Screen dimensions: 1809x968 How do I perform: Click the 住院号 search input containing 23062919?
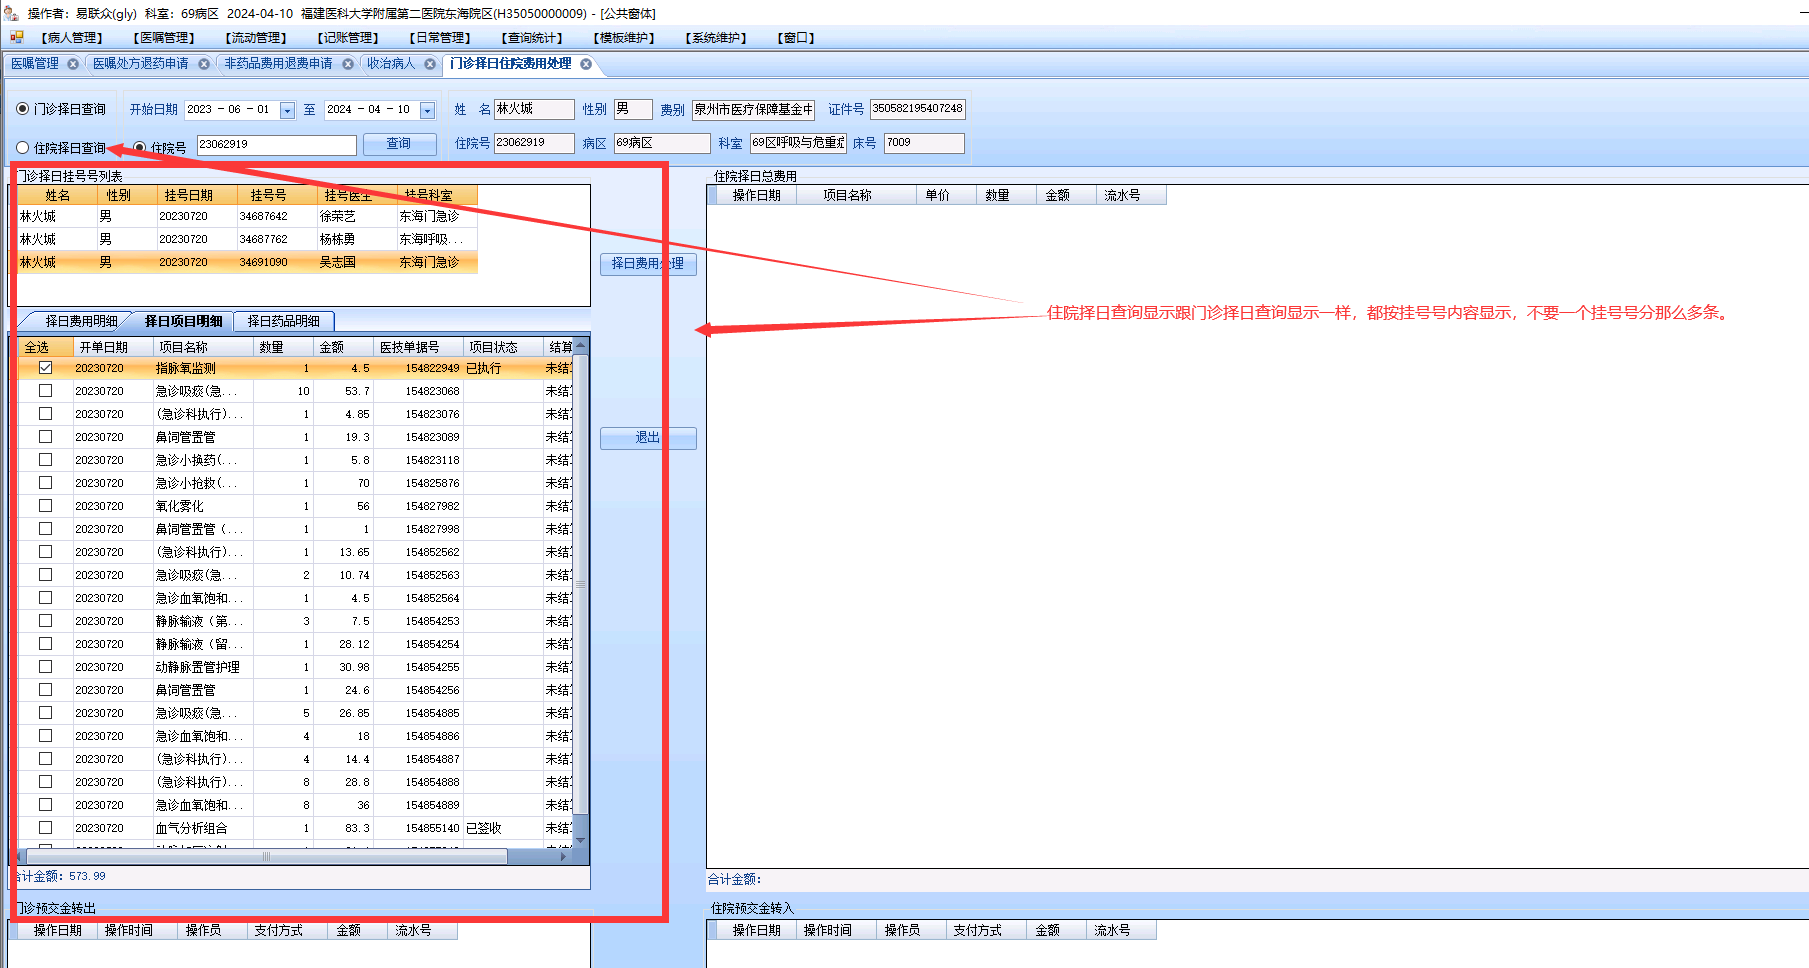pyautogui.click(x=276, y=145)
